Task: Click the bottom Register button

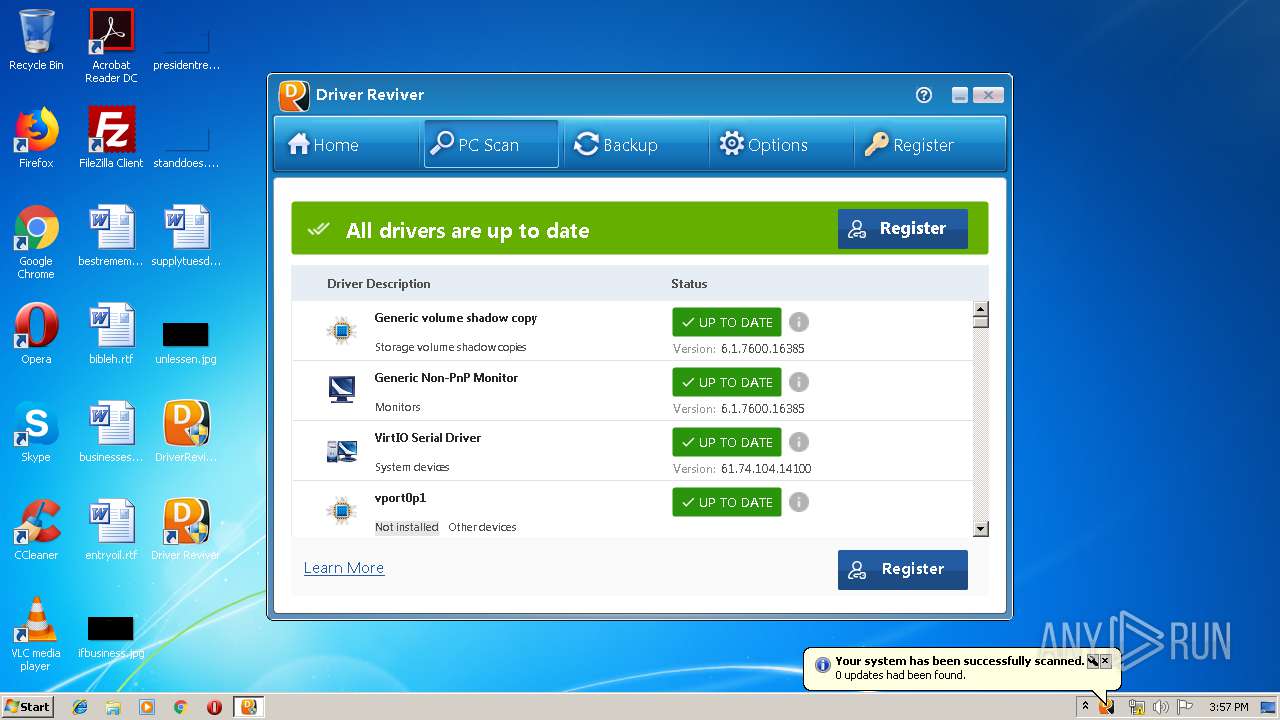Action: coord(903,569)
